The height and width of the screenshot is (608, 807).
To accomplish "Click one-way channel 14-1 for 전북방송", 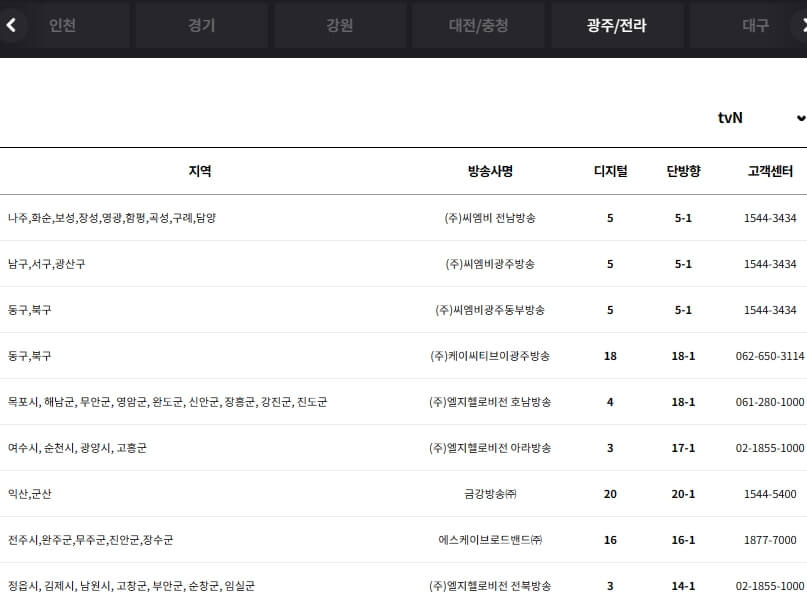I will click(683, 586).
